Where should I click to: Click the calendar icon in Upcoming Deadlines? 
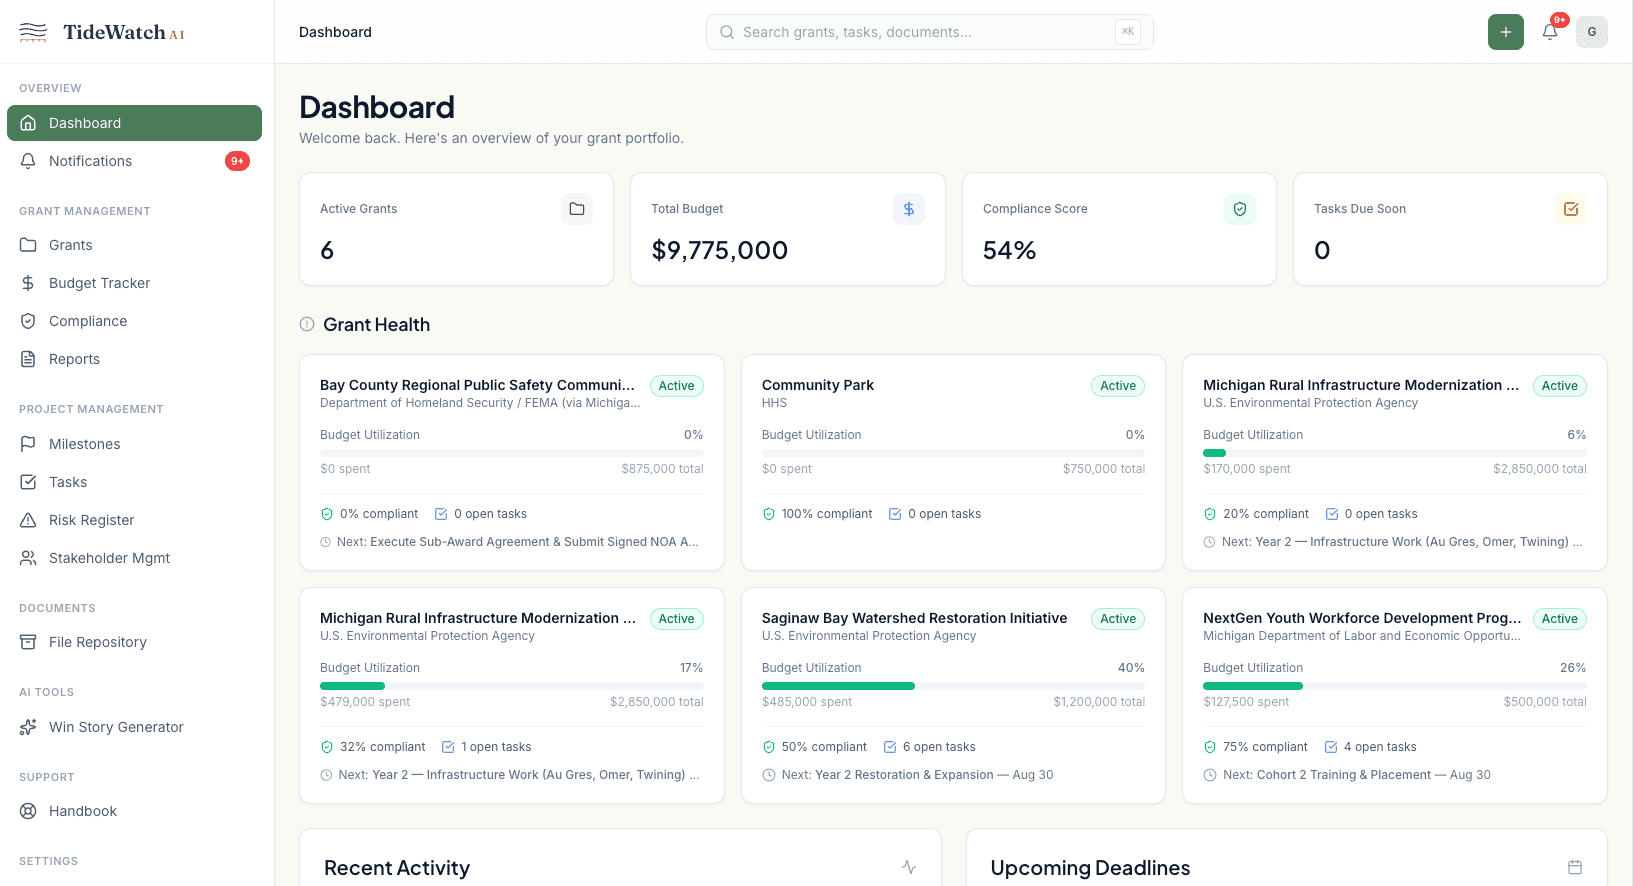click(x=1574, y=867)
